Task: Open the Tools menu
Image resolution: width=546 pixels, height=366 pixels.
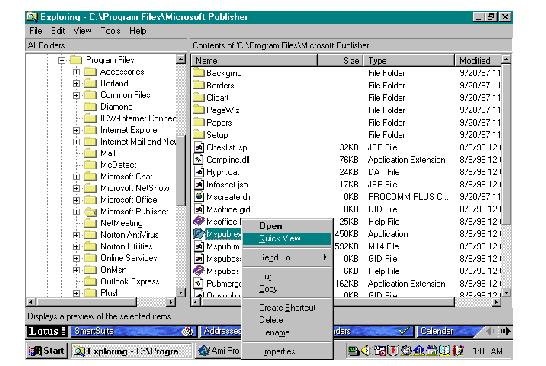Action: (110, 31)
